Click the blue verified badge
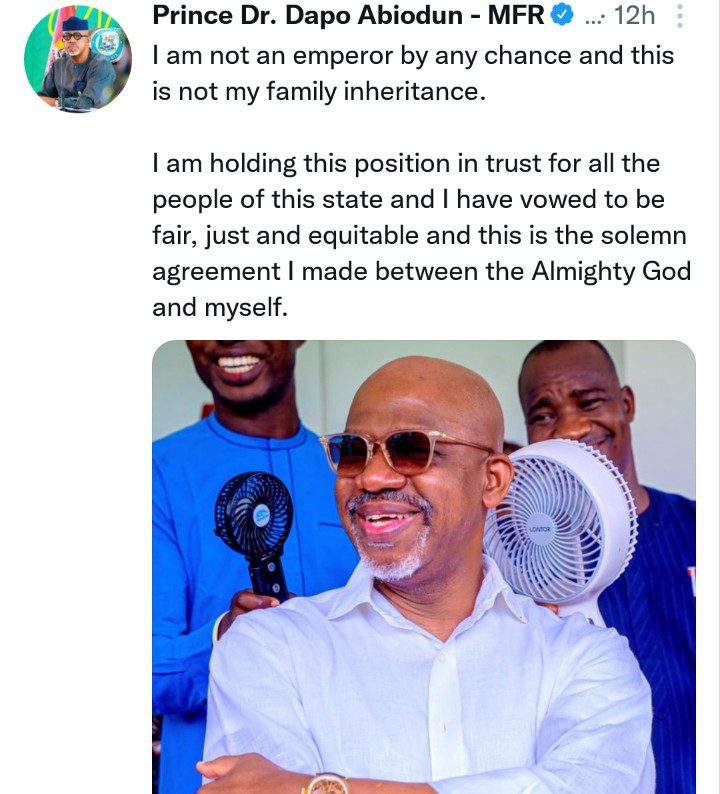 [x=562, y=15]
